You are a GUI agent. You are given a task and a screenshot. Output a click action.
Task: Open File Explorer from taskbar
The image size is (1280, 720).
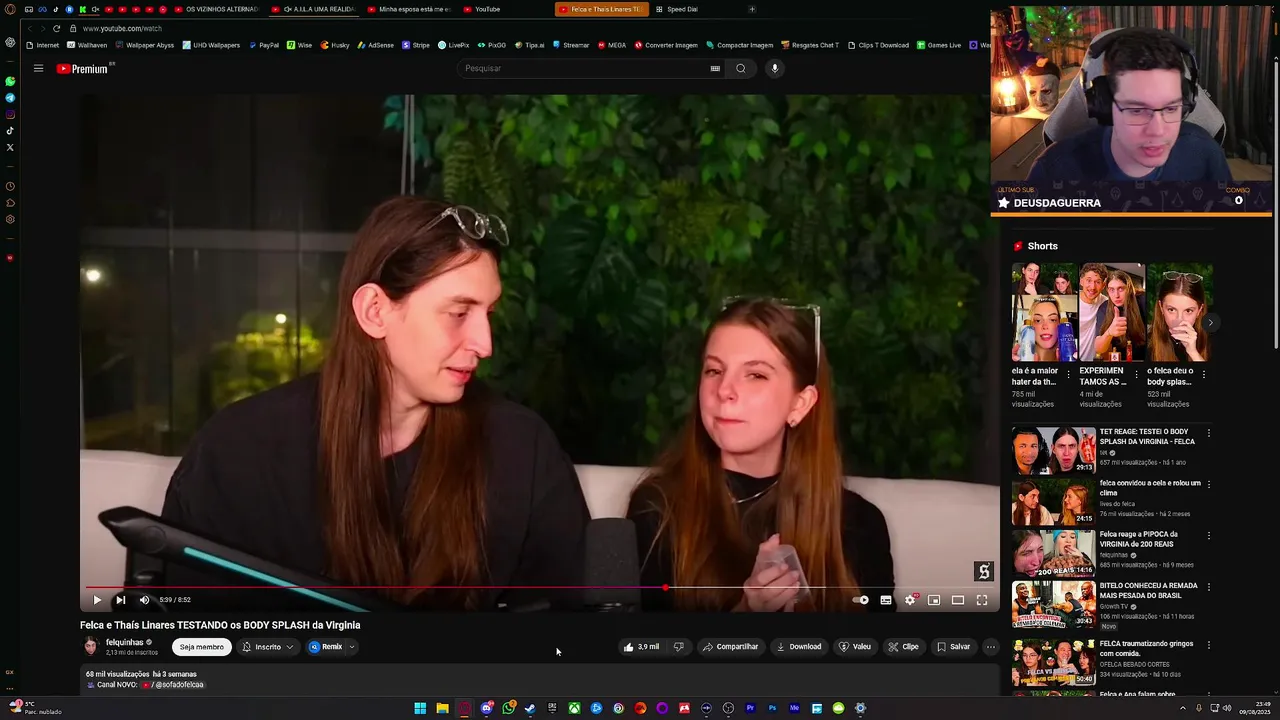(x=442, y=709)
